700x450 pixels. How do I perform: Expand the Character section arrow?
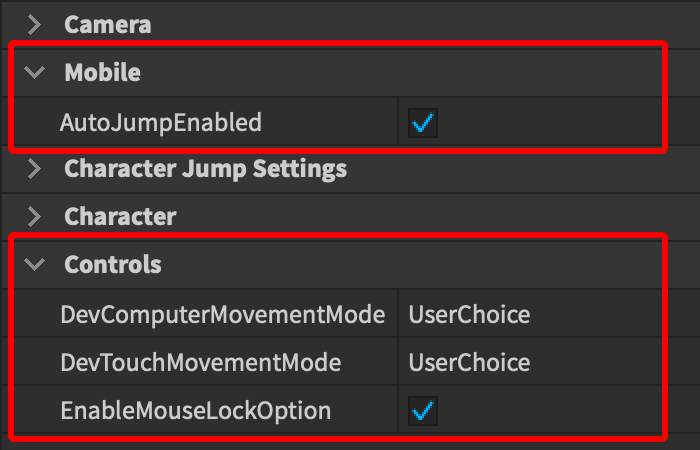click(x=35, y=216)
